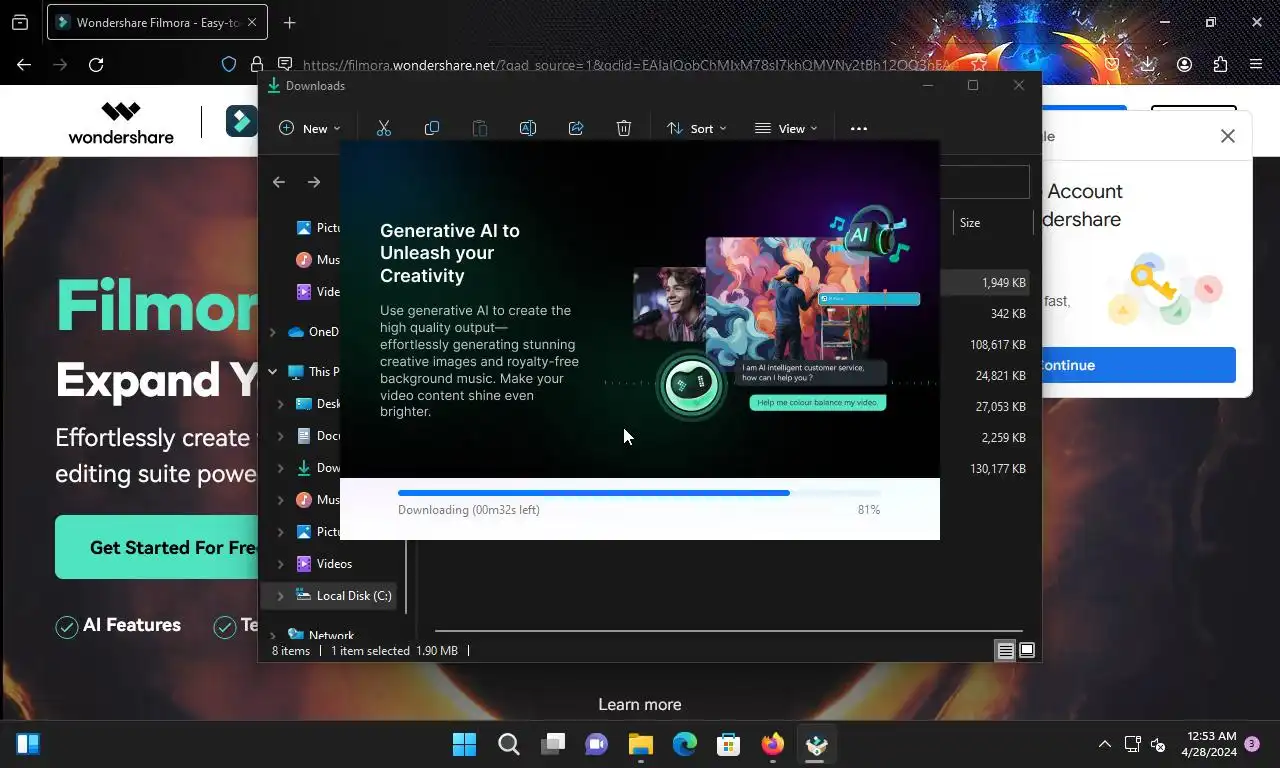Expand Local Disk (C:) tree node
Screen dimensions: 1280x768
[x=280, y=596]
